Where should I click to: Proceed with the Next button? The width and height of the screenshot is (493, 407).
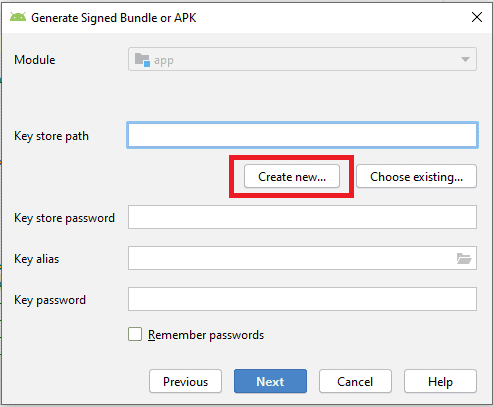(x=270, y=381)
